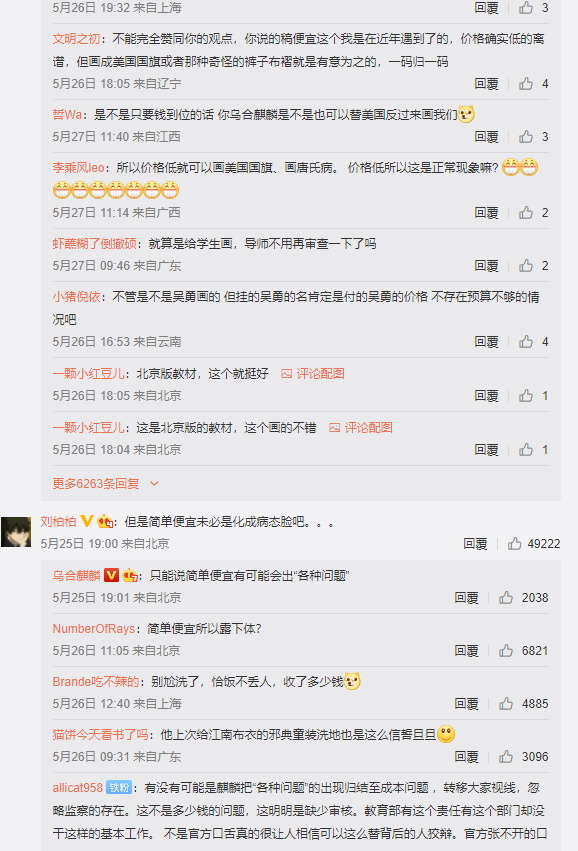This screenshot has width=578, height=851.
Task: Reply to 刘柏柏's comment
Action: point(475,543)
